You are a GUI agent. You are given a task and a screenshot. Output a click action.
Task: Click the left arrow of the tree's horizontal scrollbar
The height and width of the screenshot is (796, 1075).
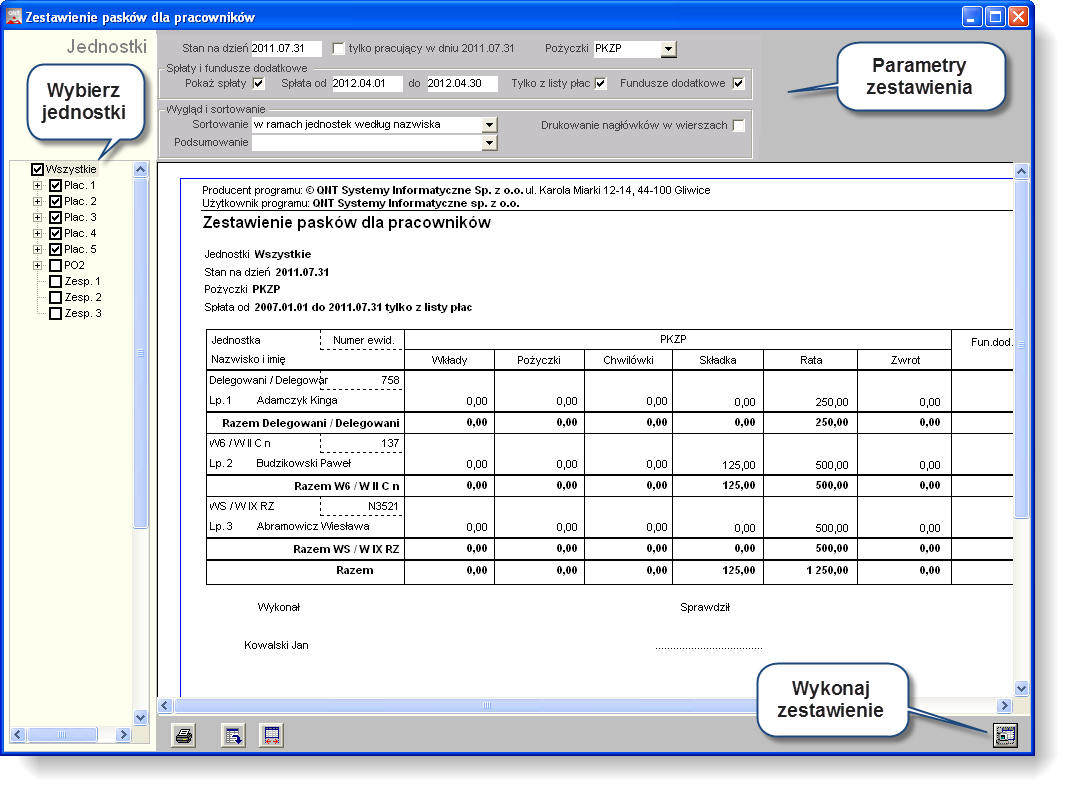18,734
